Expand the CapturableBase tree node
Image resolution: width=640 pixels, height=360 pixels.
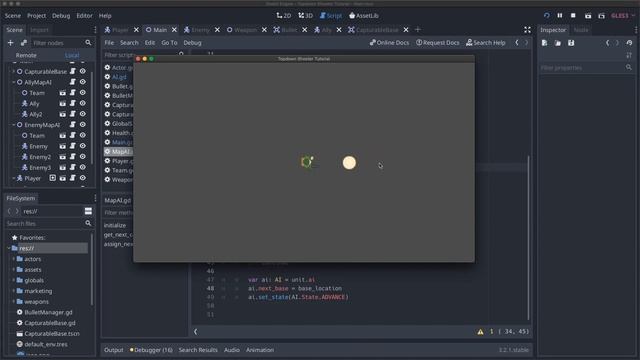click(13, 71)
